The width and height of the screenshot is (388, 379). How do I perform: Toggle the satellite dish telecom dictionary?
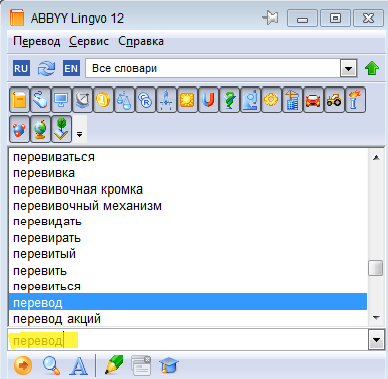click(82, 99)
